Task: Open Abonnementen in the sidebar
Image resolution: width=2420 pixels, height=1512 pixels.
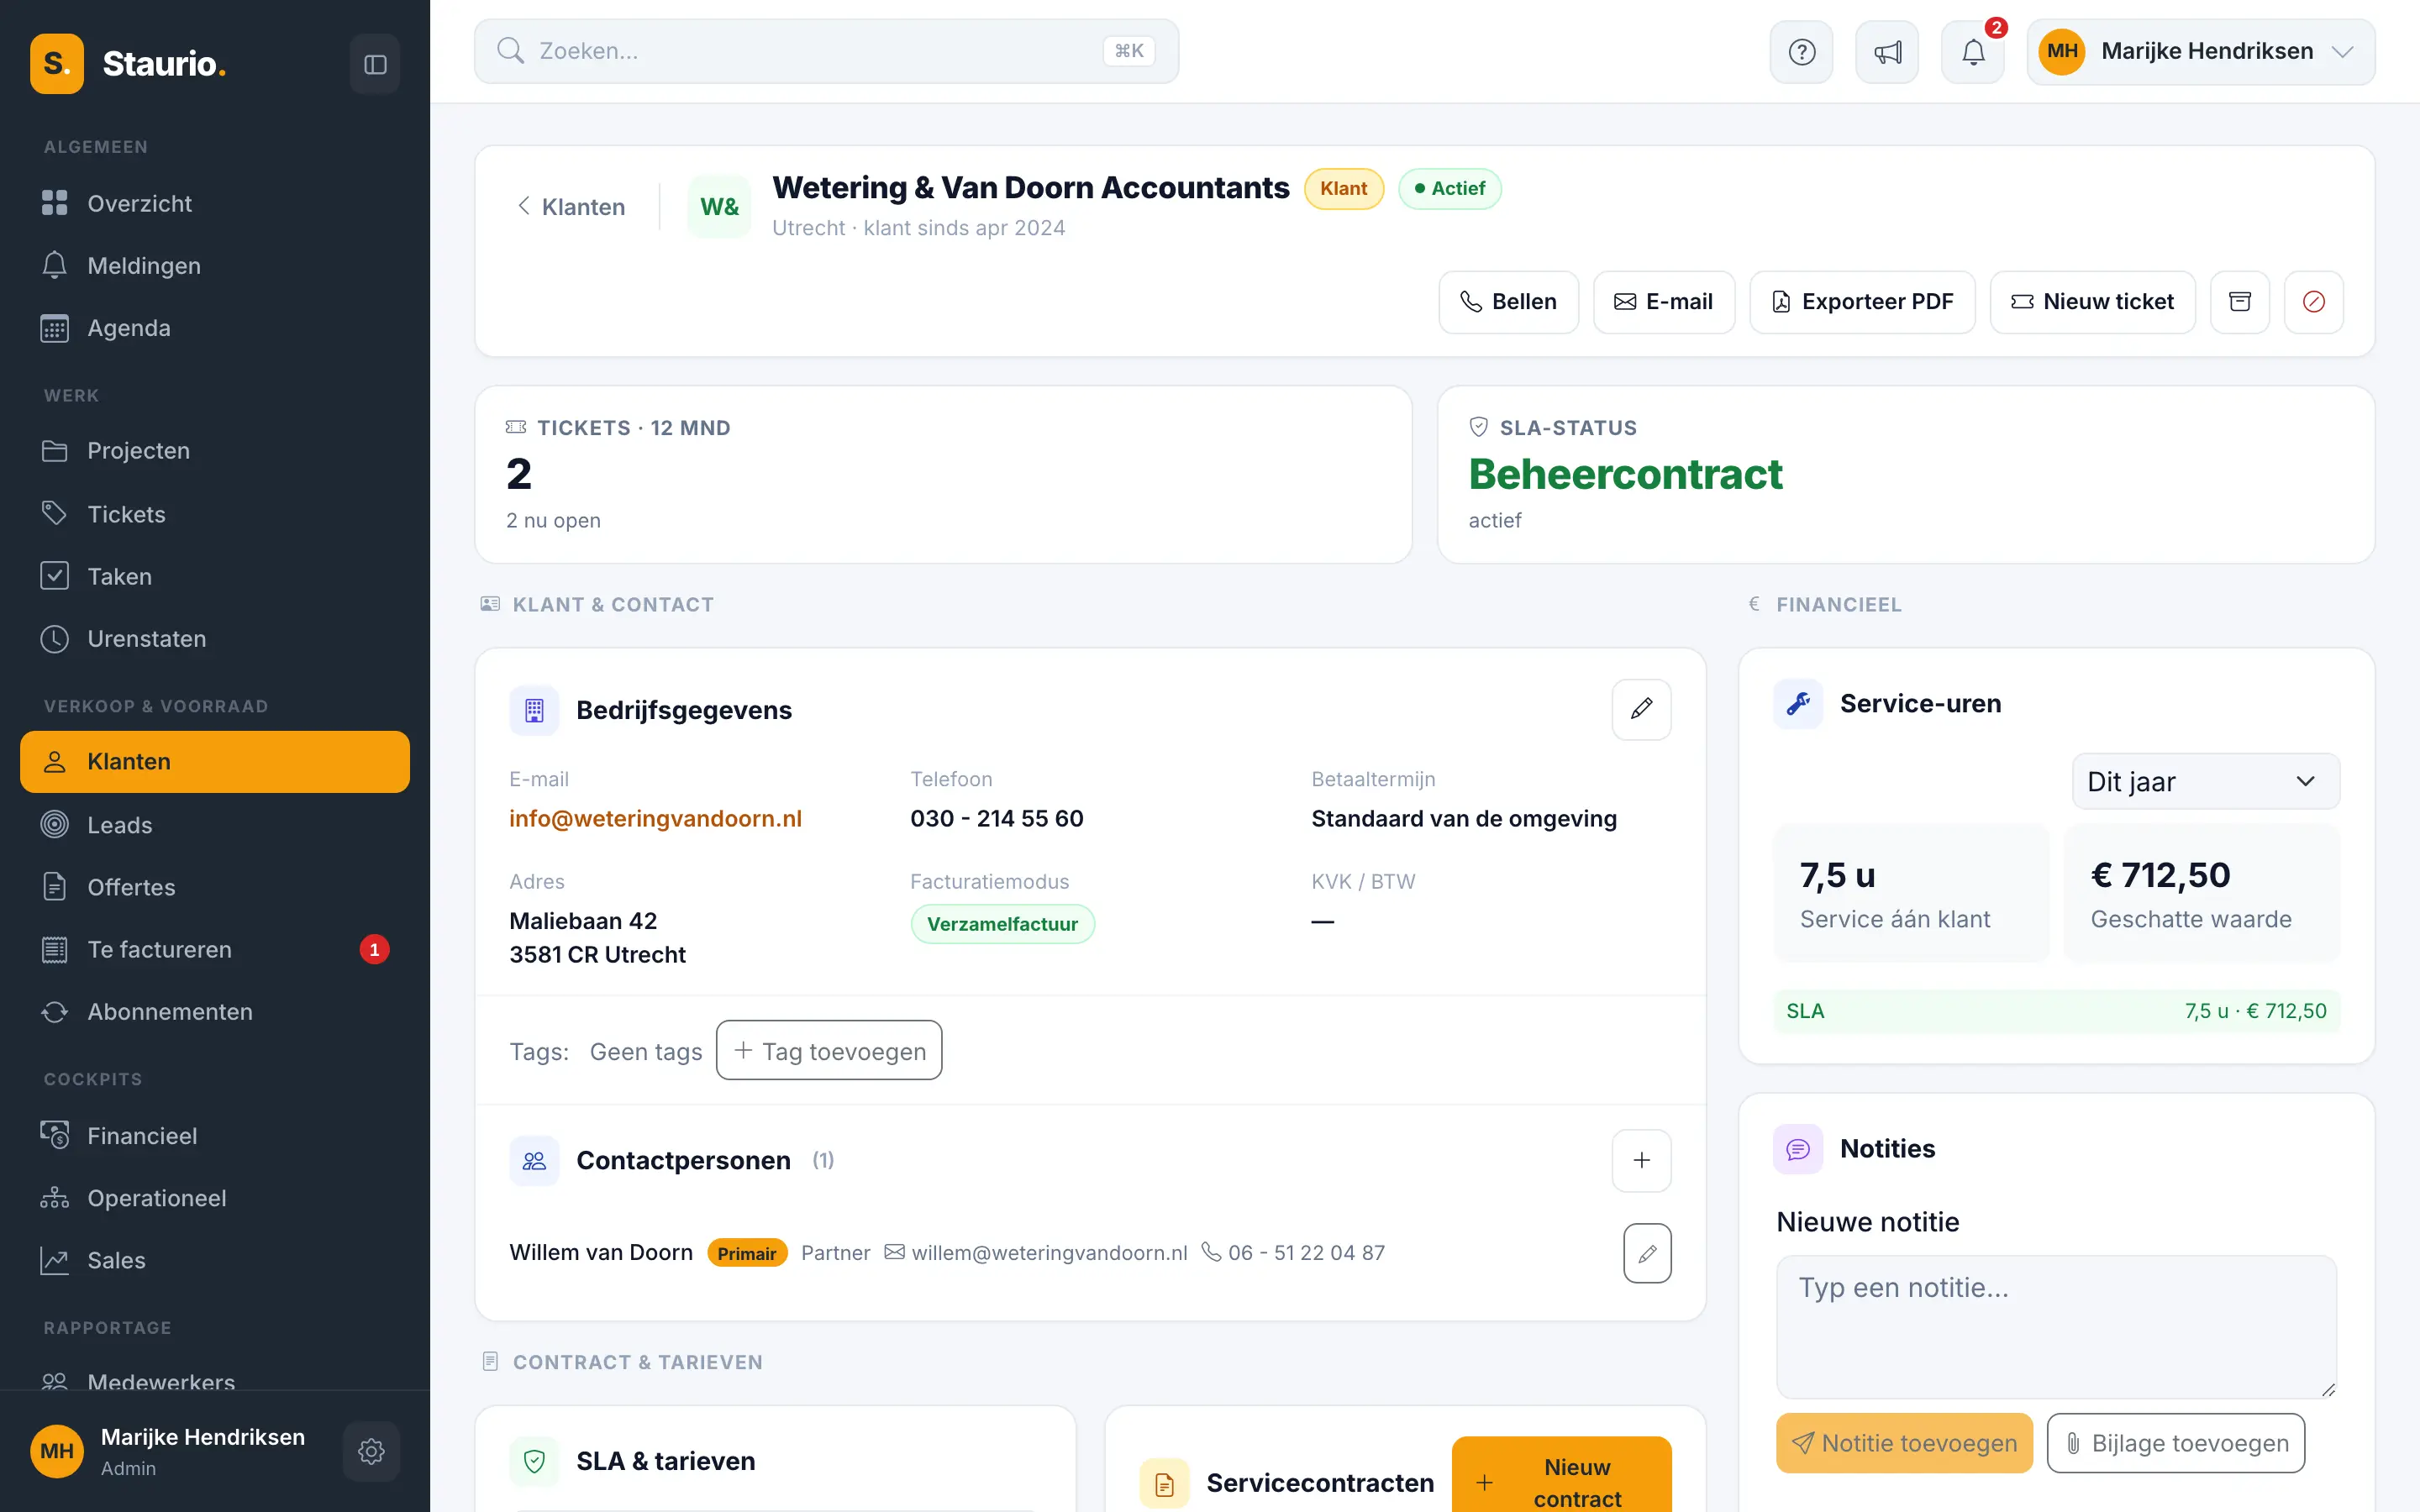Action: point(215,1011)
